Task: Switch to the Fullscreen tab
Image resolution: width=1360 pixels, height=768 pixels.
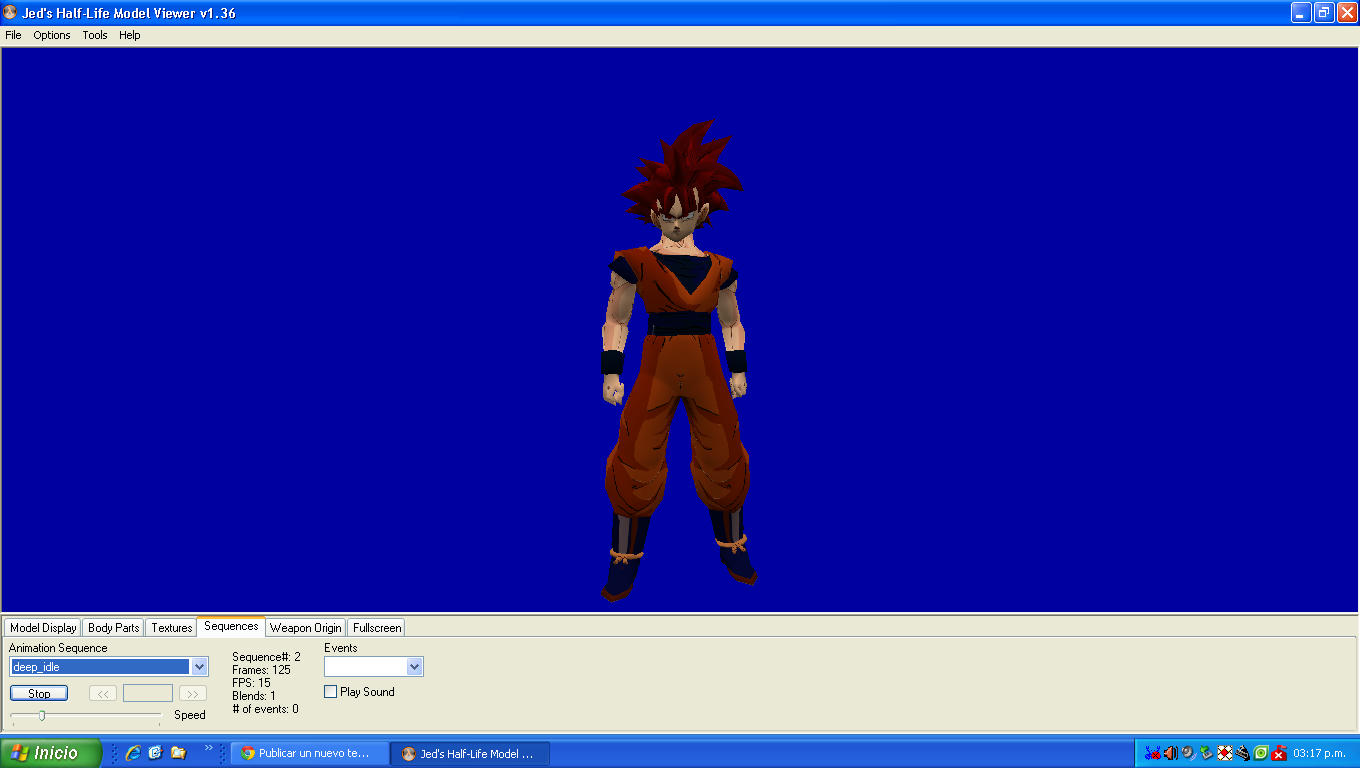Action: click(377, 628)
